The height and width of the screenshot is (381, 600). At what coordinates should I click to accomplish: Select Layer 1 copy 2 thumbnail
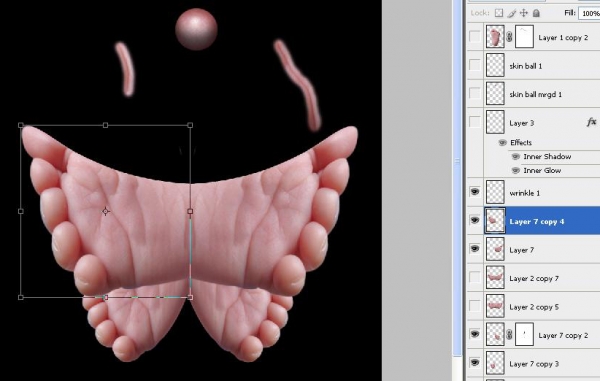(495, 37)
